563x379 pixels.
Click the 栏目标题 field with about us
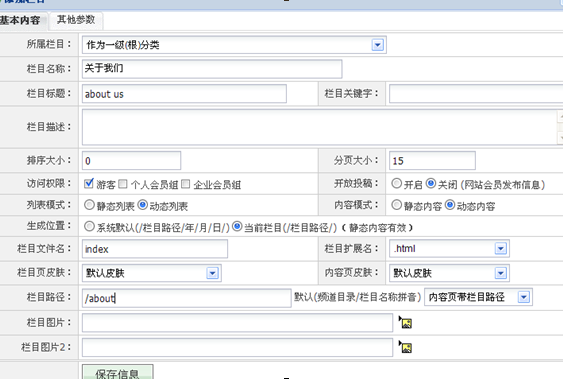click(x=184, y=94)
